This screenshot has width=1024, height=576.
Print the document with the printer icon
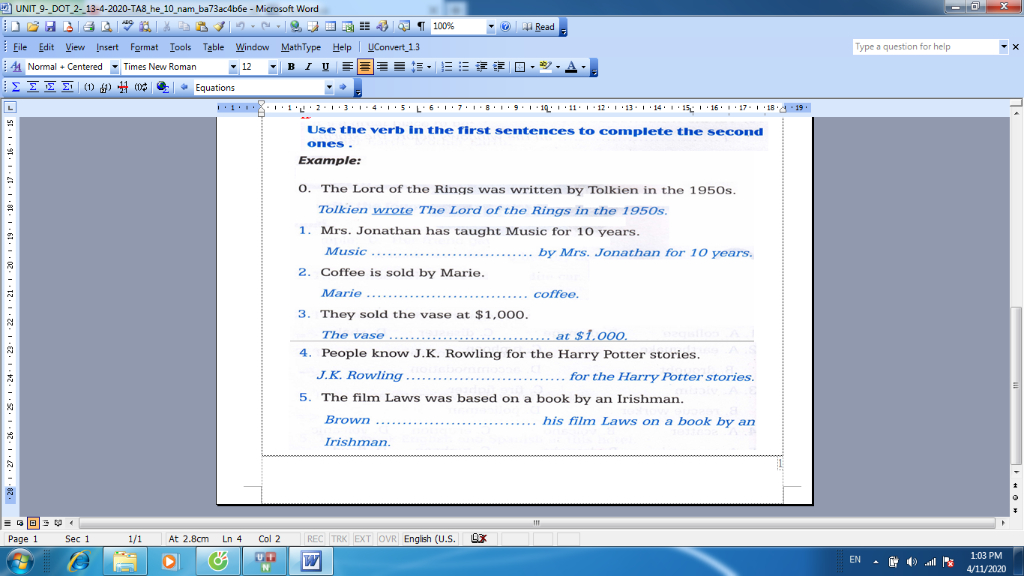(89, 27)
